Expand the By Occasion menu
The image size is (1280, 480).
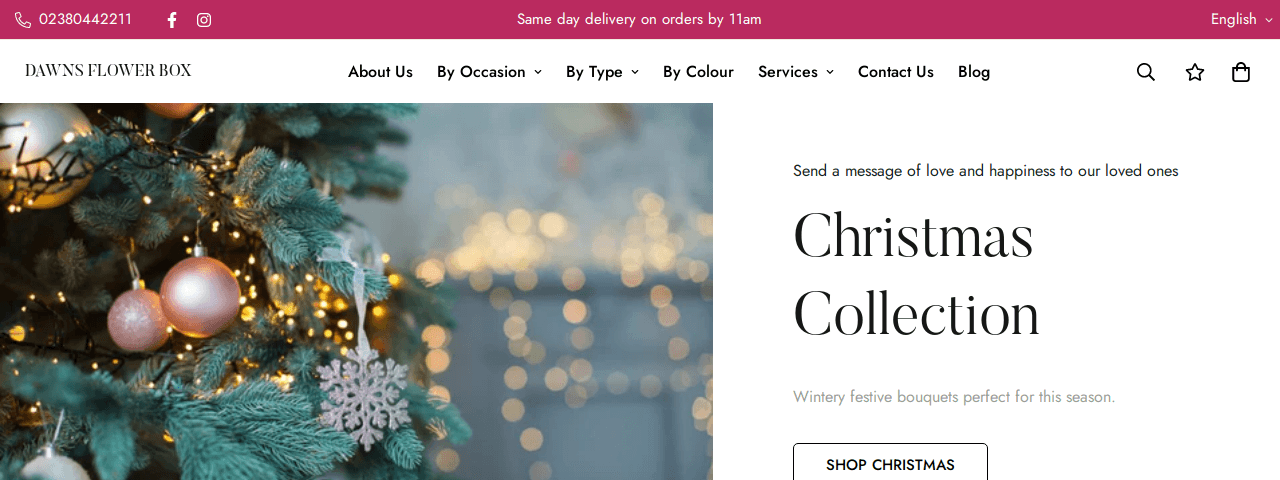point(489,72)
